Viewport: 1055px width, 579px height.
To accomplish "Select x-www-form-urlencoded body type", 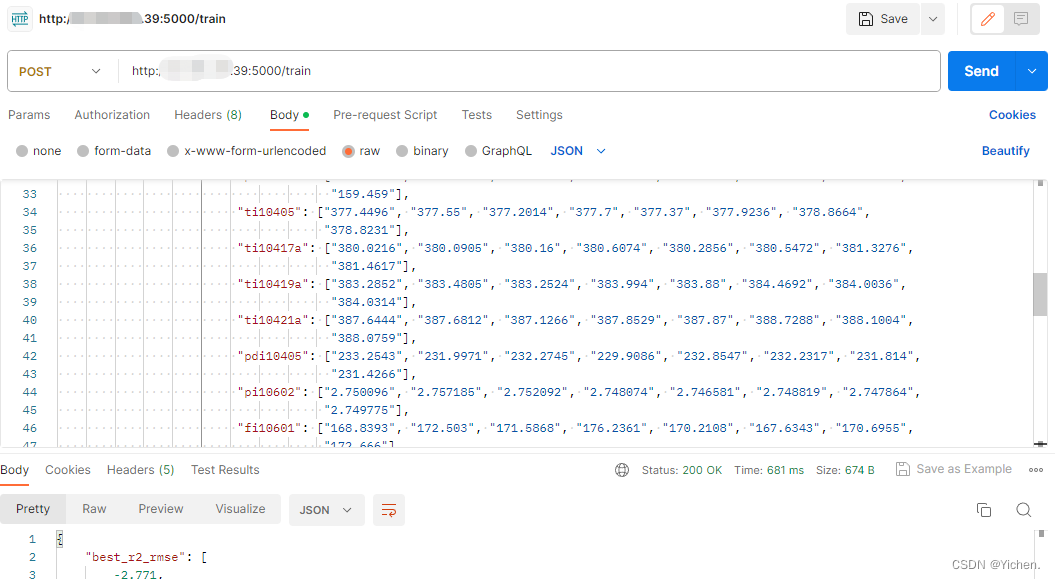I will click(x=246, y=151).
